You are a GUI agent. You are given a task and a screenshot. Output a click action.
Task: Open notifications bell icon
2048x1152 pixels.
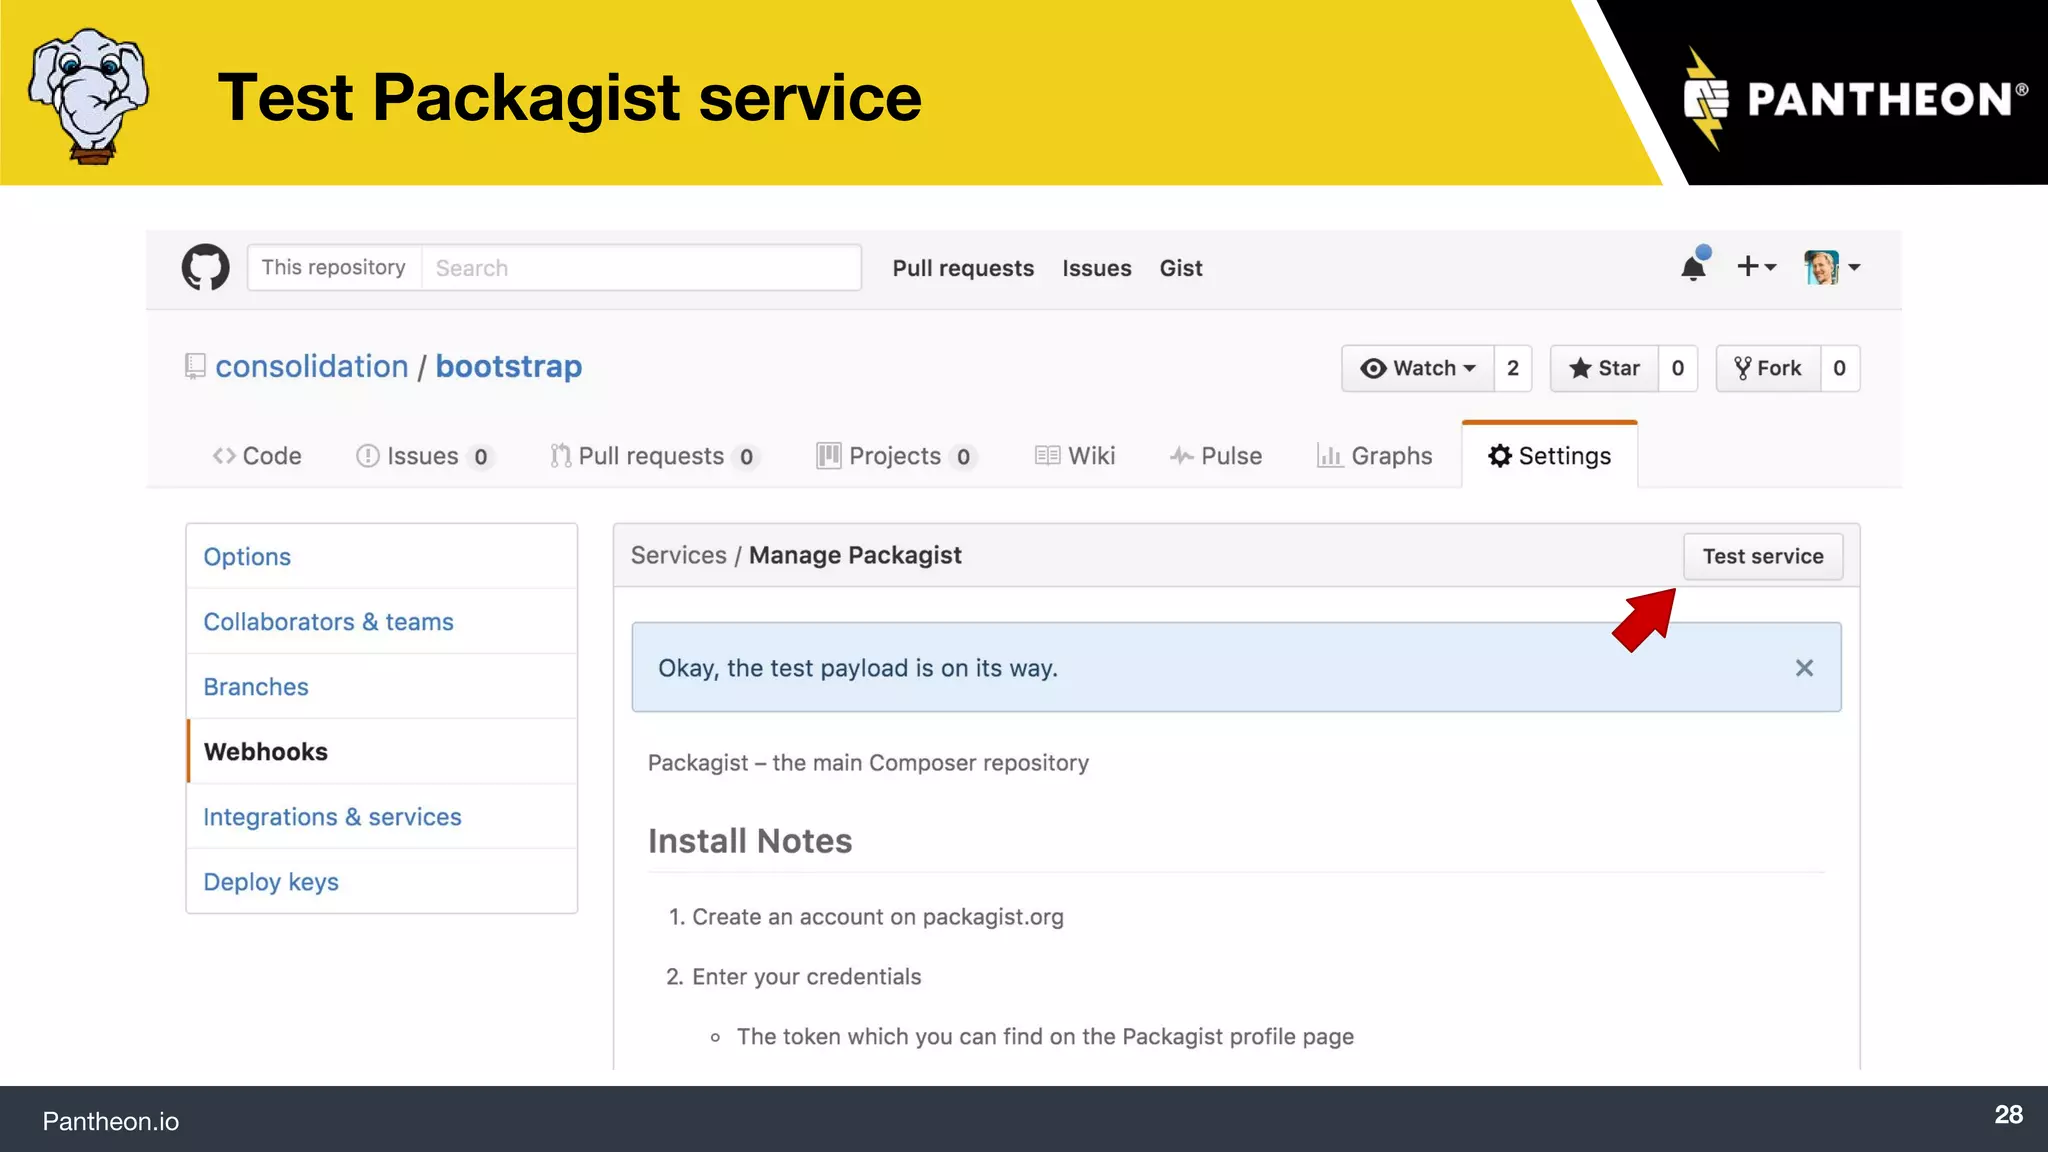coord(1694,266)
